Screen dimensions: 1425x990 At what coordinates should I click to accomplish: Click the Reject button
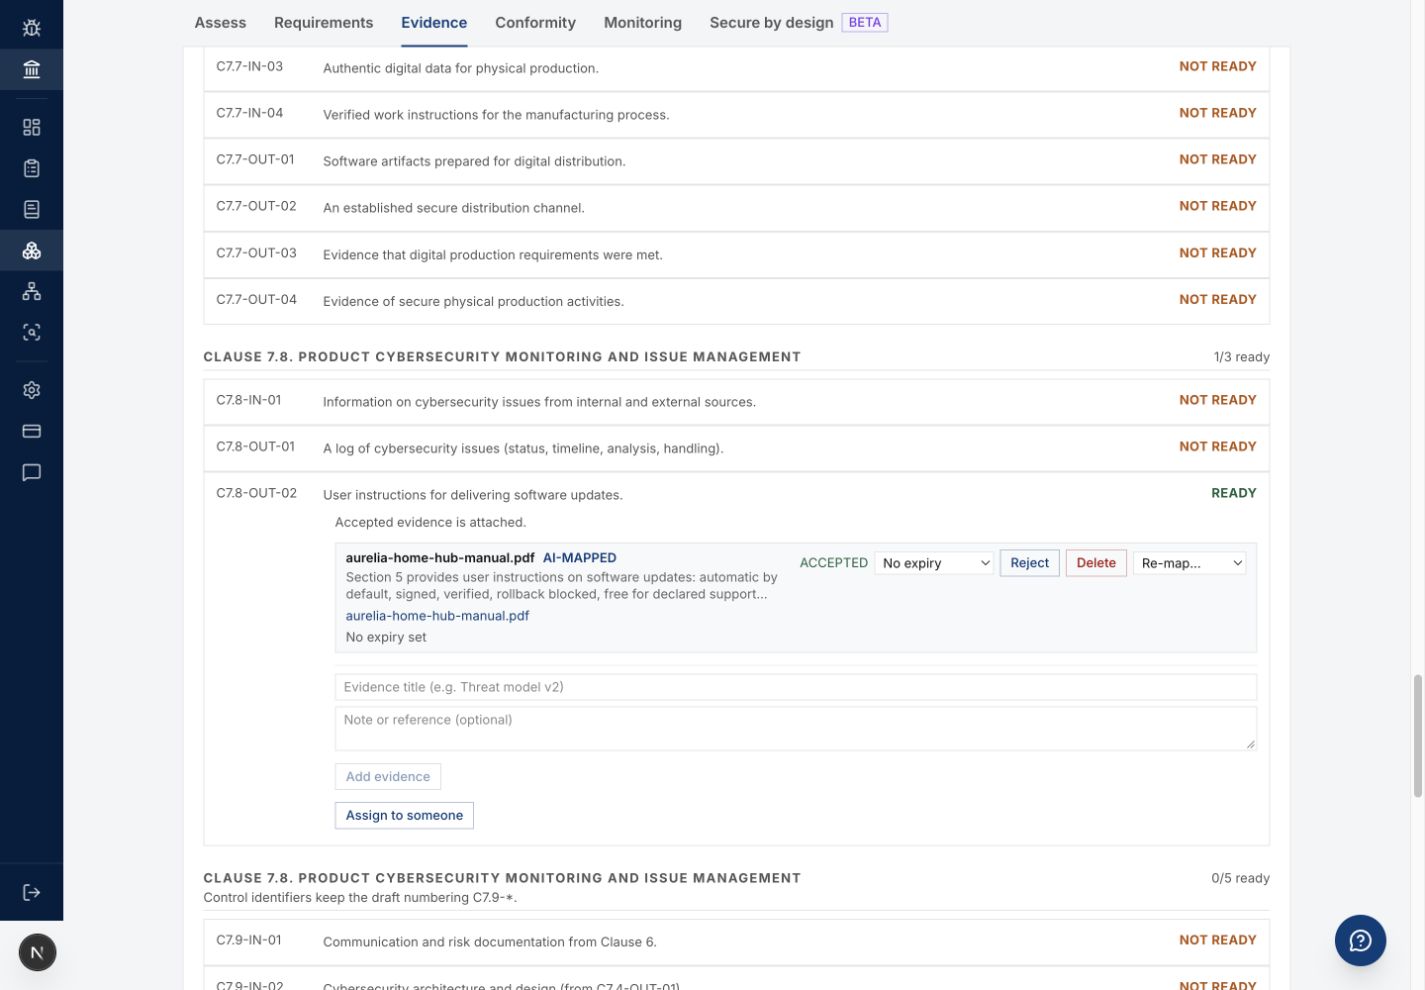[x=1029, y=563]
